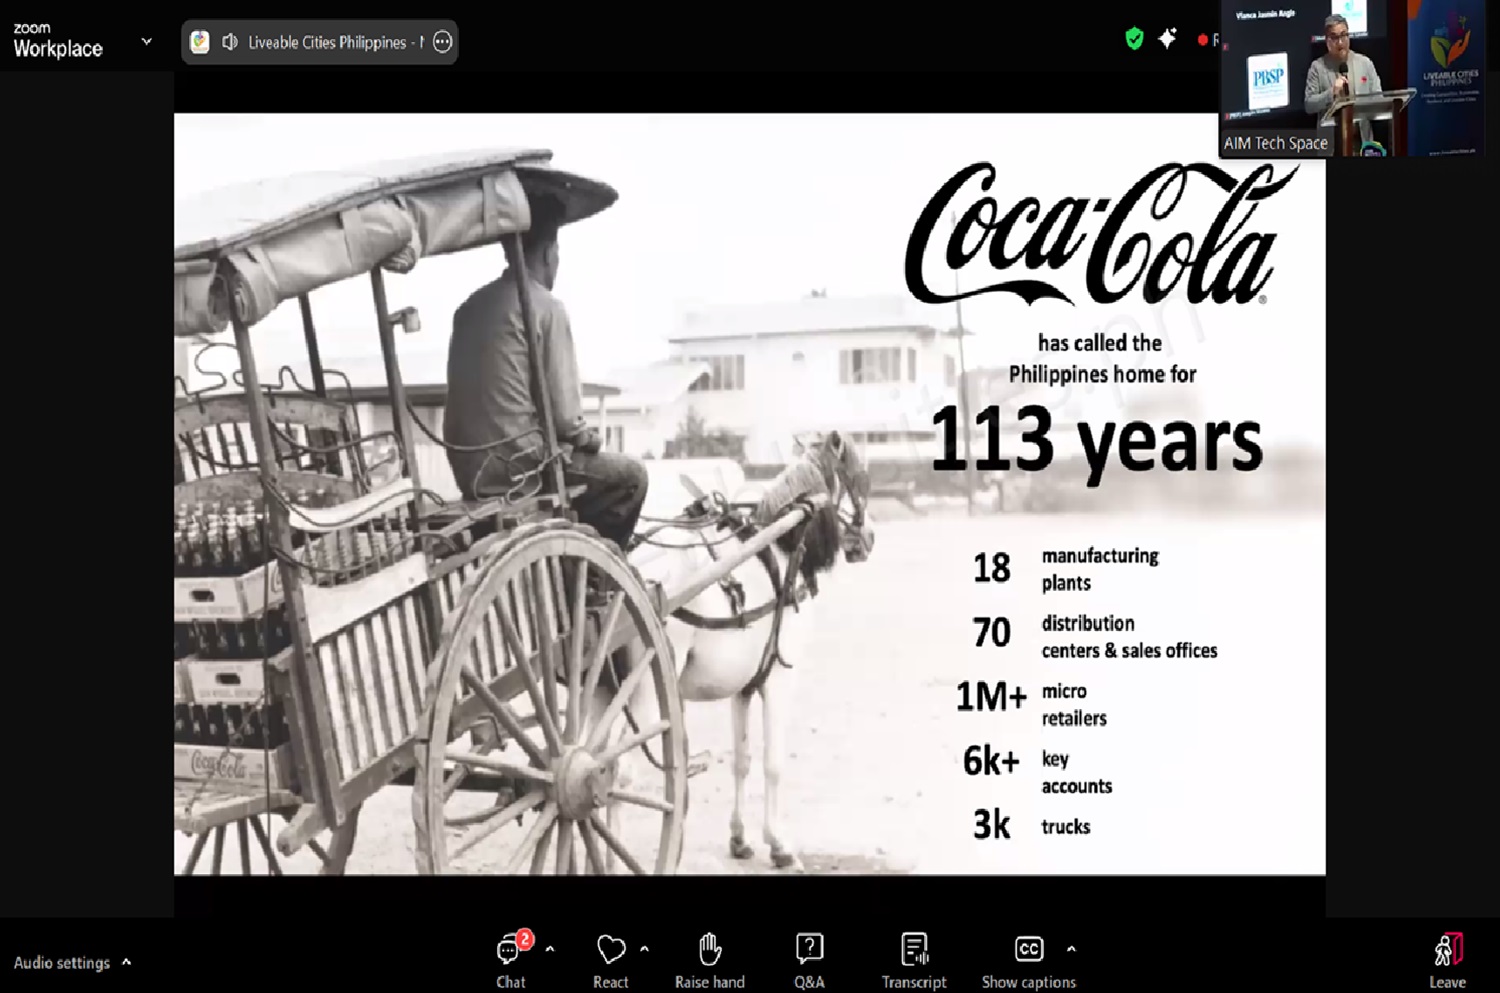Open Audio settings

pos(62,962)
